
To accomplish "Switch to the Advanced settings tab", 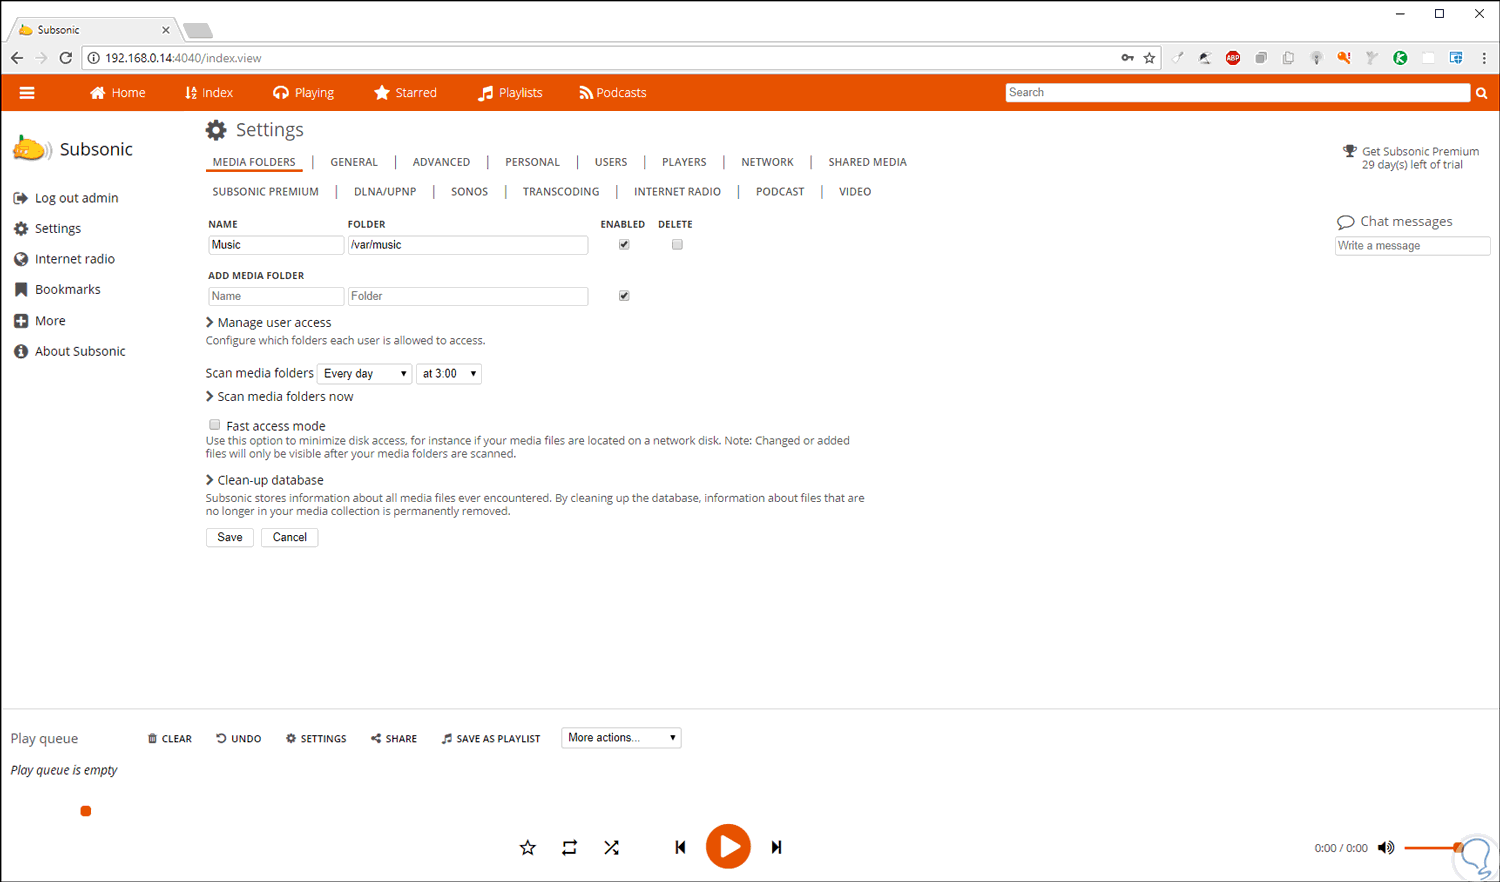I will pos(441,162).
